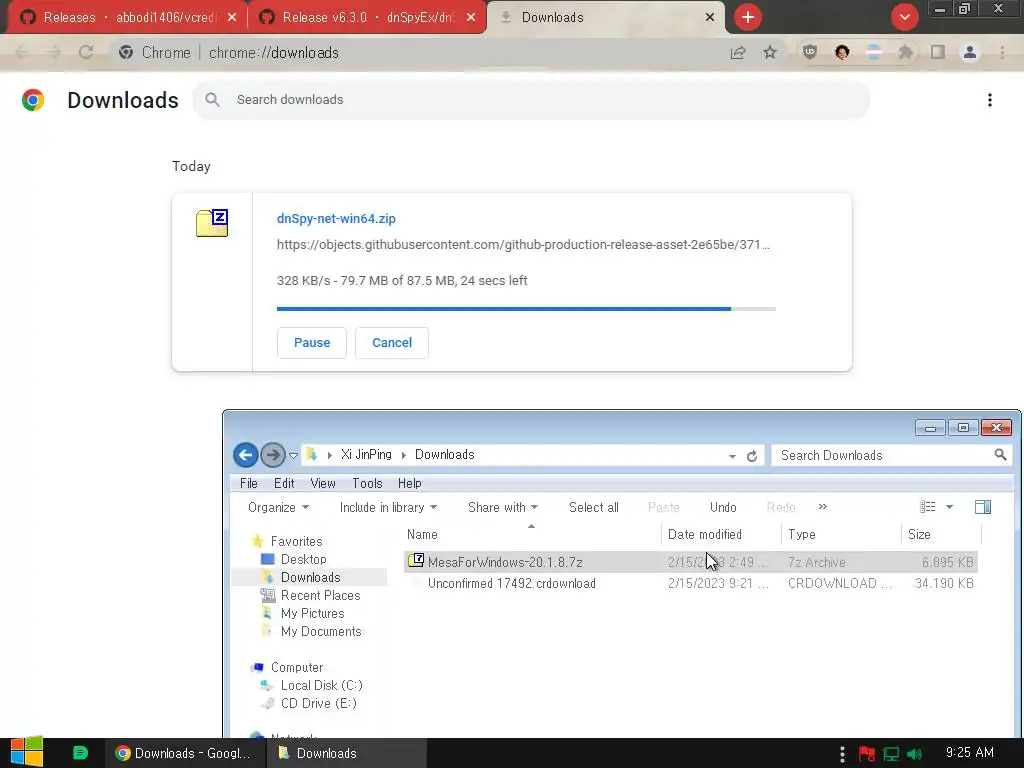This screenshot has width=1024, height=768.
Task: Click Downloads in Explorer breadcrumb
Action: 445,455
